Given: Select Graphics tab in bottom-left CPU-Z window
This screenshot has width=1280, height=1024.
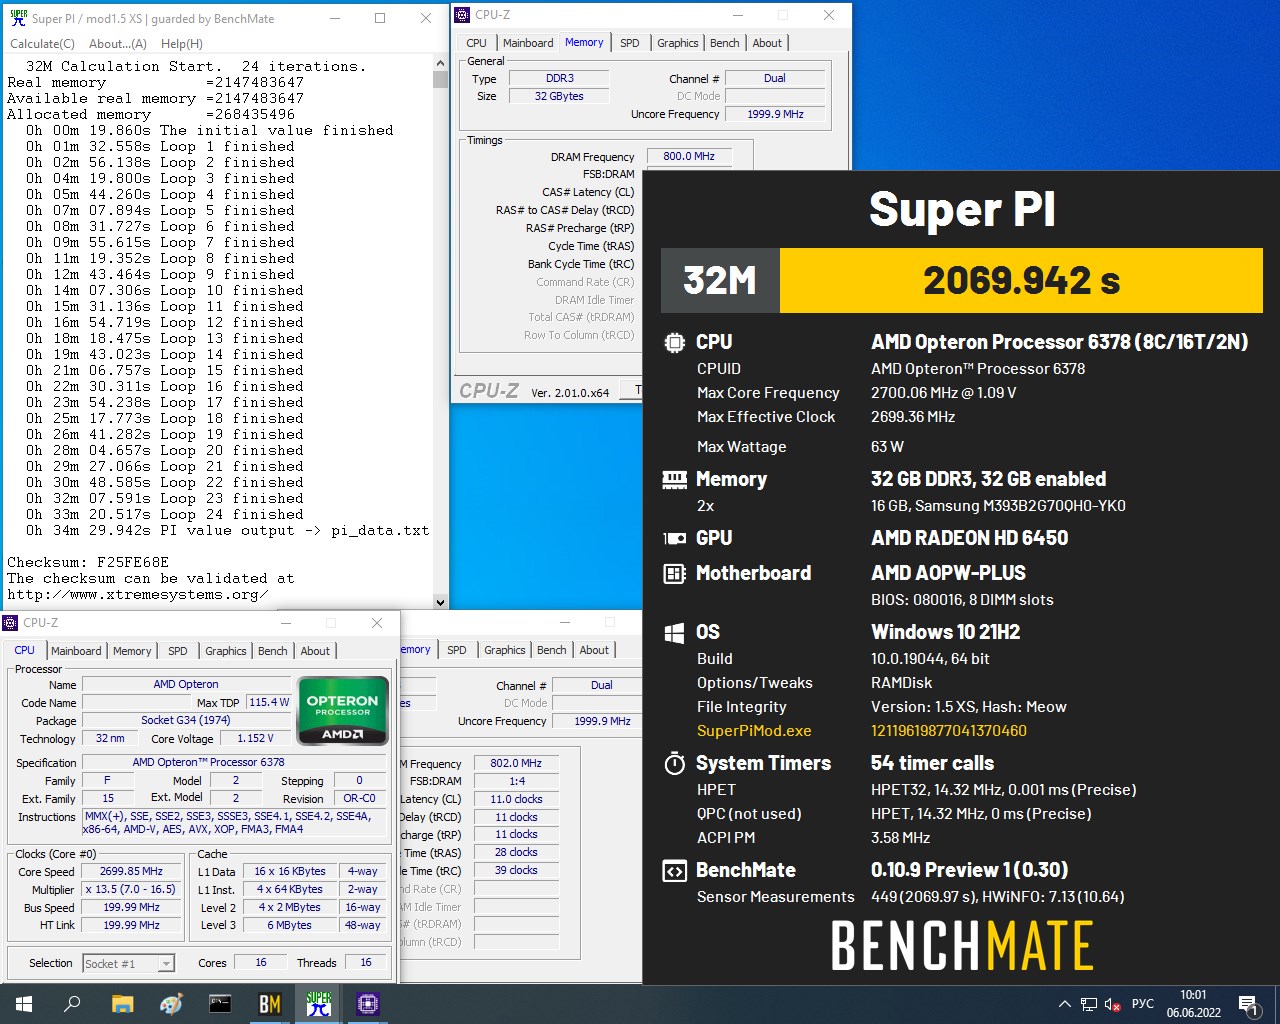Looking at the screenshot, I should tap(226, 651).
